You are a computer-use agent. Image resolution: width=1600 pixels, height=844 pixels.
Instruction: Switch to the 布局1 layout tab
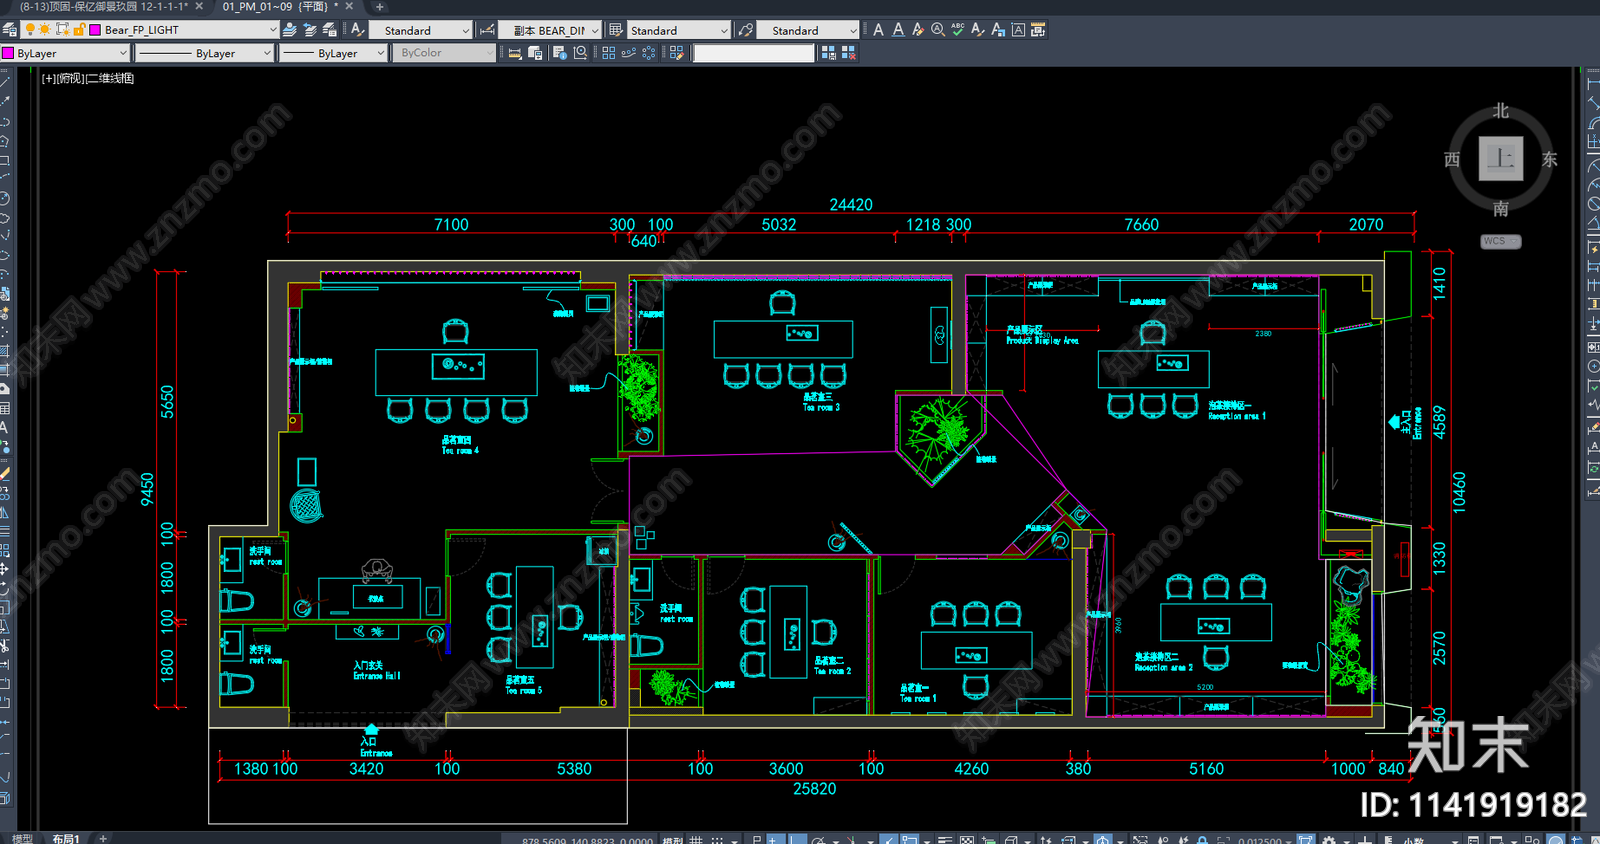click(66, 838)
